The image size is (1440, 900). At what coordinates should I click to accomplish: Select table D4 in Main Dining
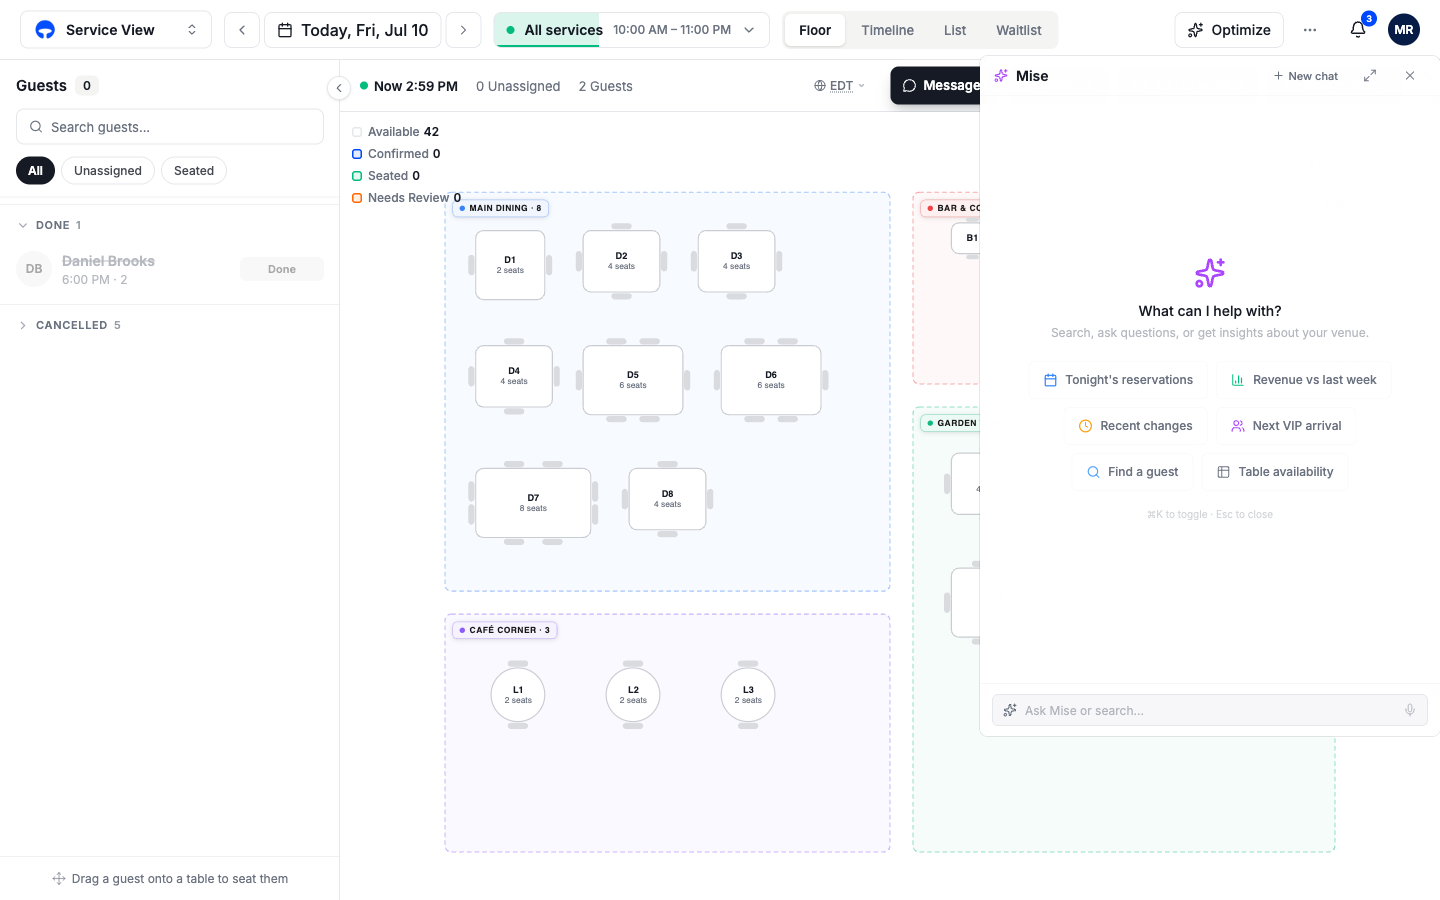coord(514,376)
